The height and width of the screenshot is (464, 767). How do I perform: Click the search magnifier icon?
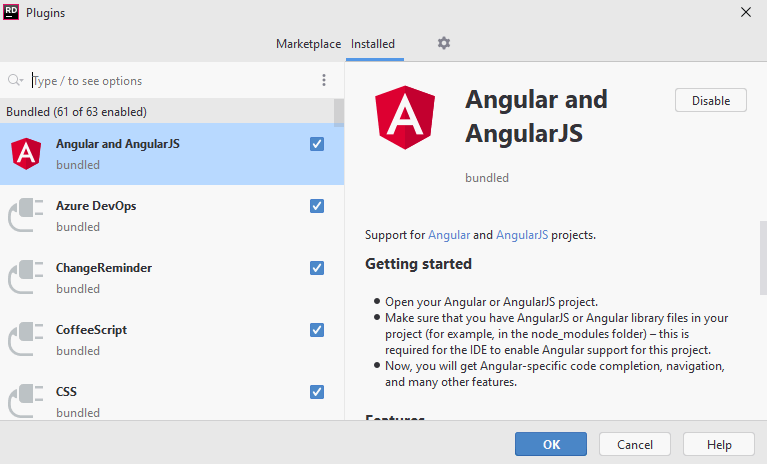pos(15,81)
